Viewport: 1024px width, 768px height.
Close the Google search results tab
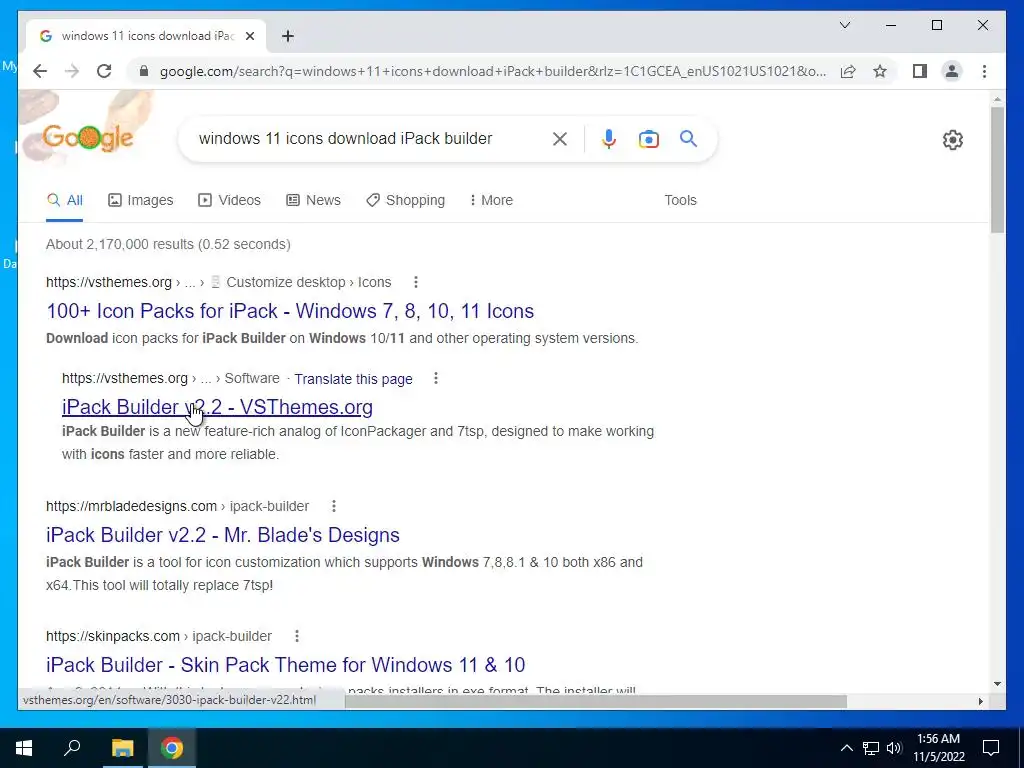(x=249, y=36)
